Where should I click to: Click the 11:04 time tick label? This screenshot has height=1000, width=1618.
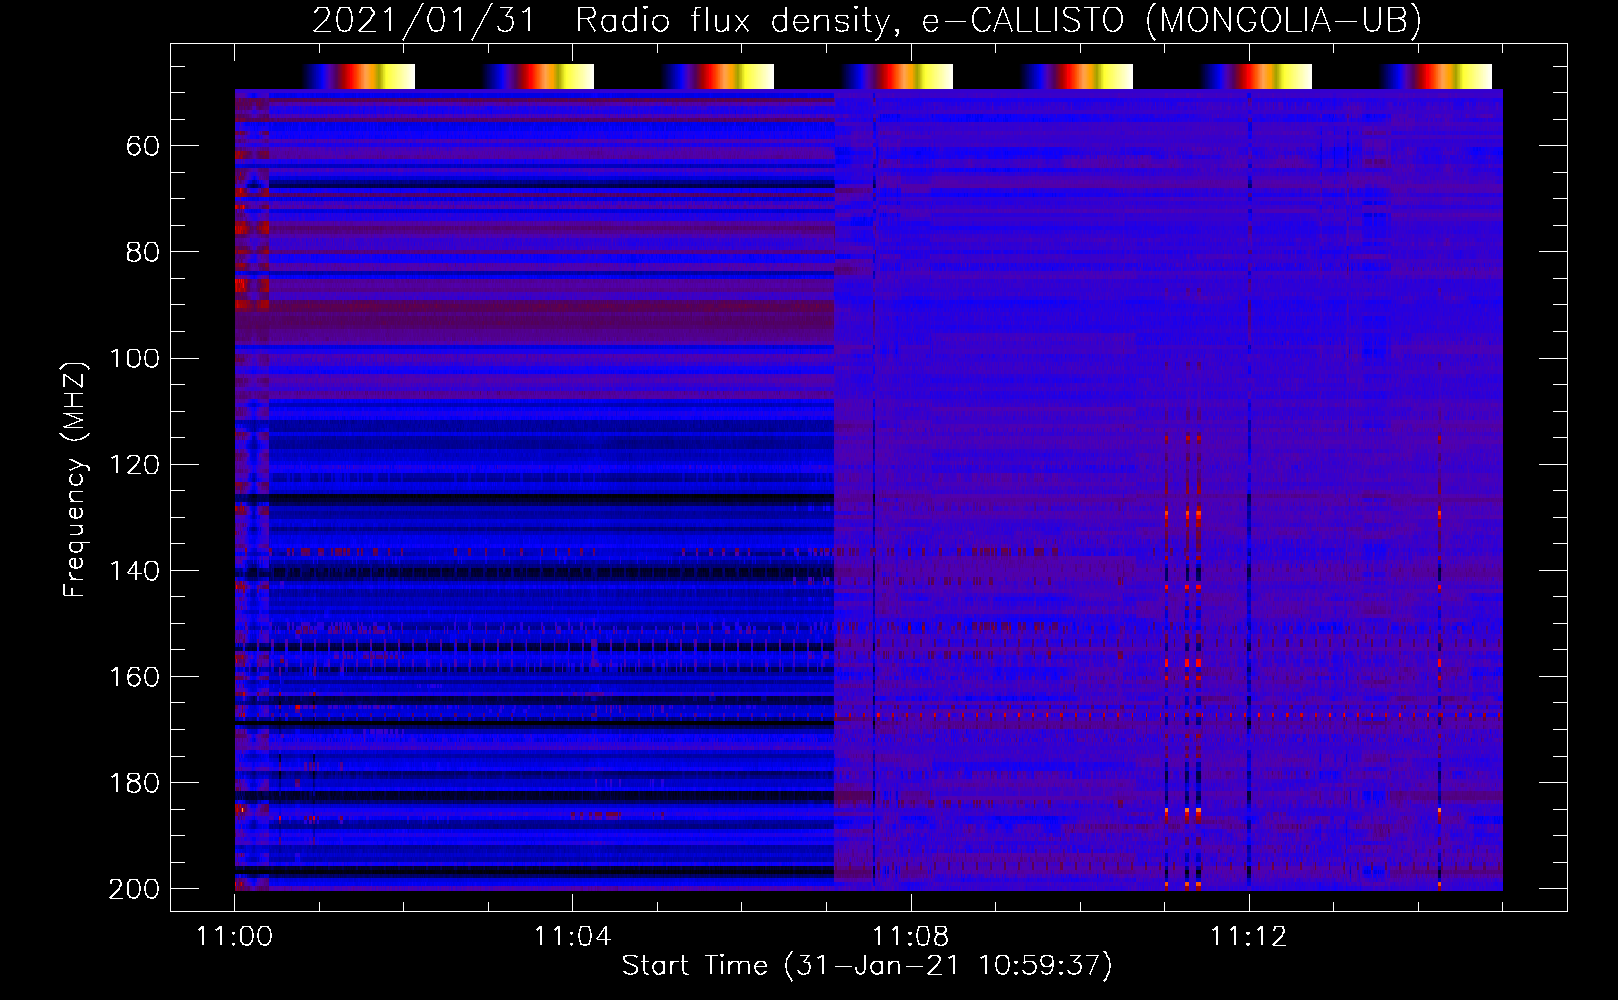(572, 937)
